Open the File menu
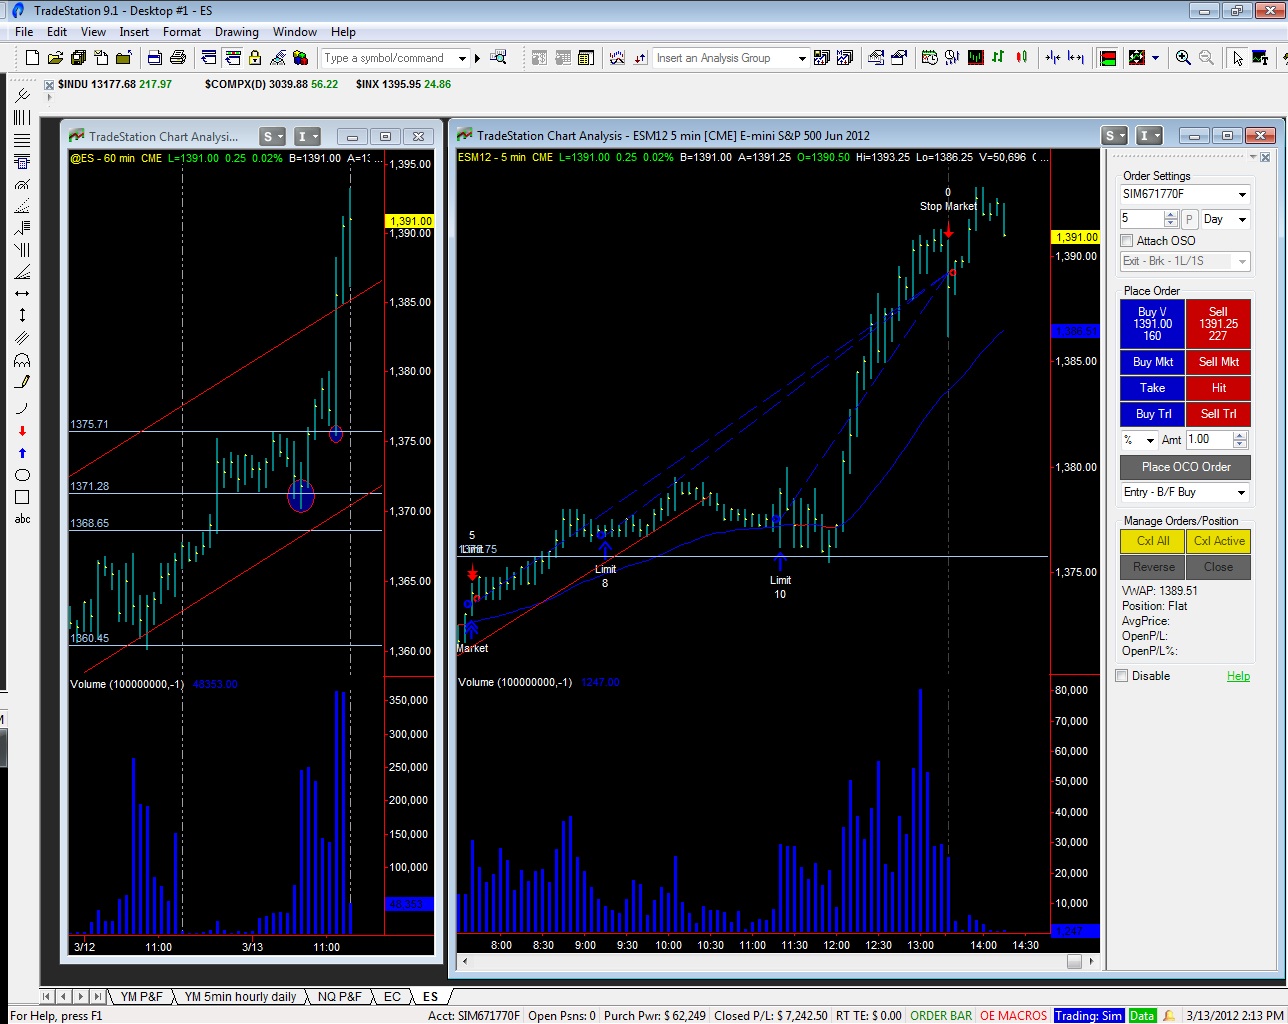The height and width of the screenshot is (1024, 1288). coord(24,32)
